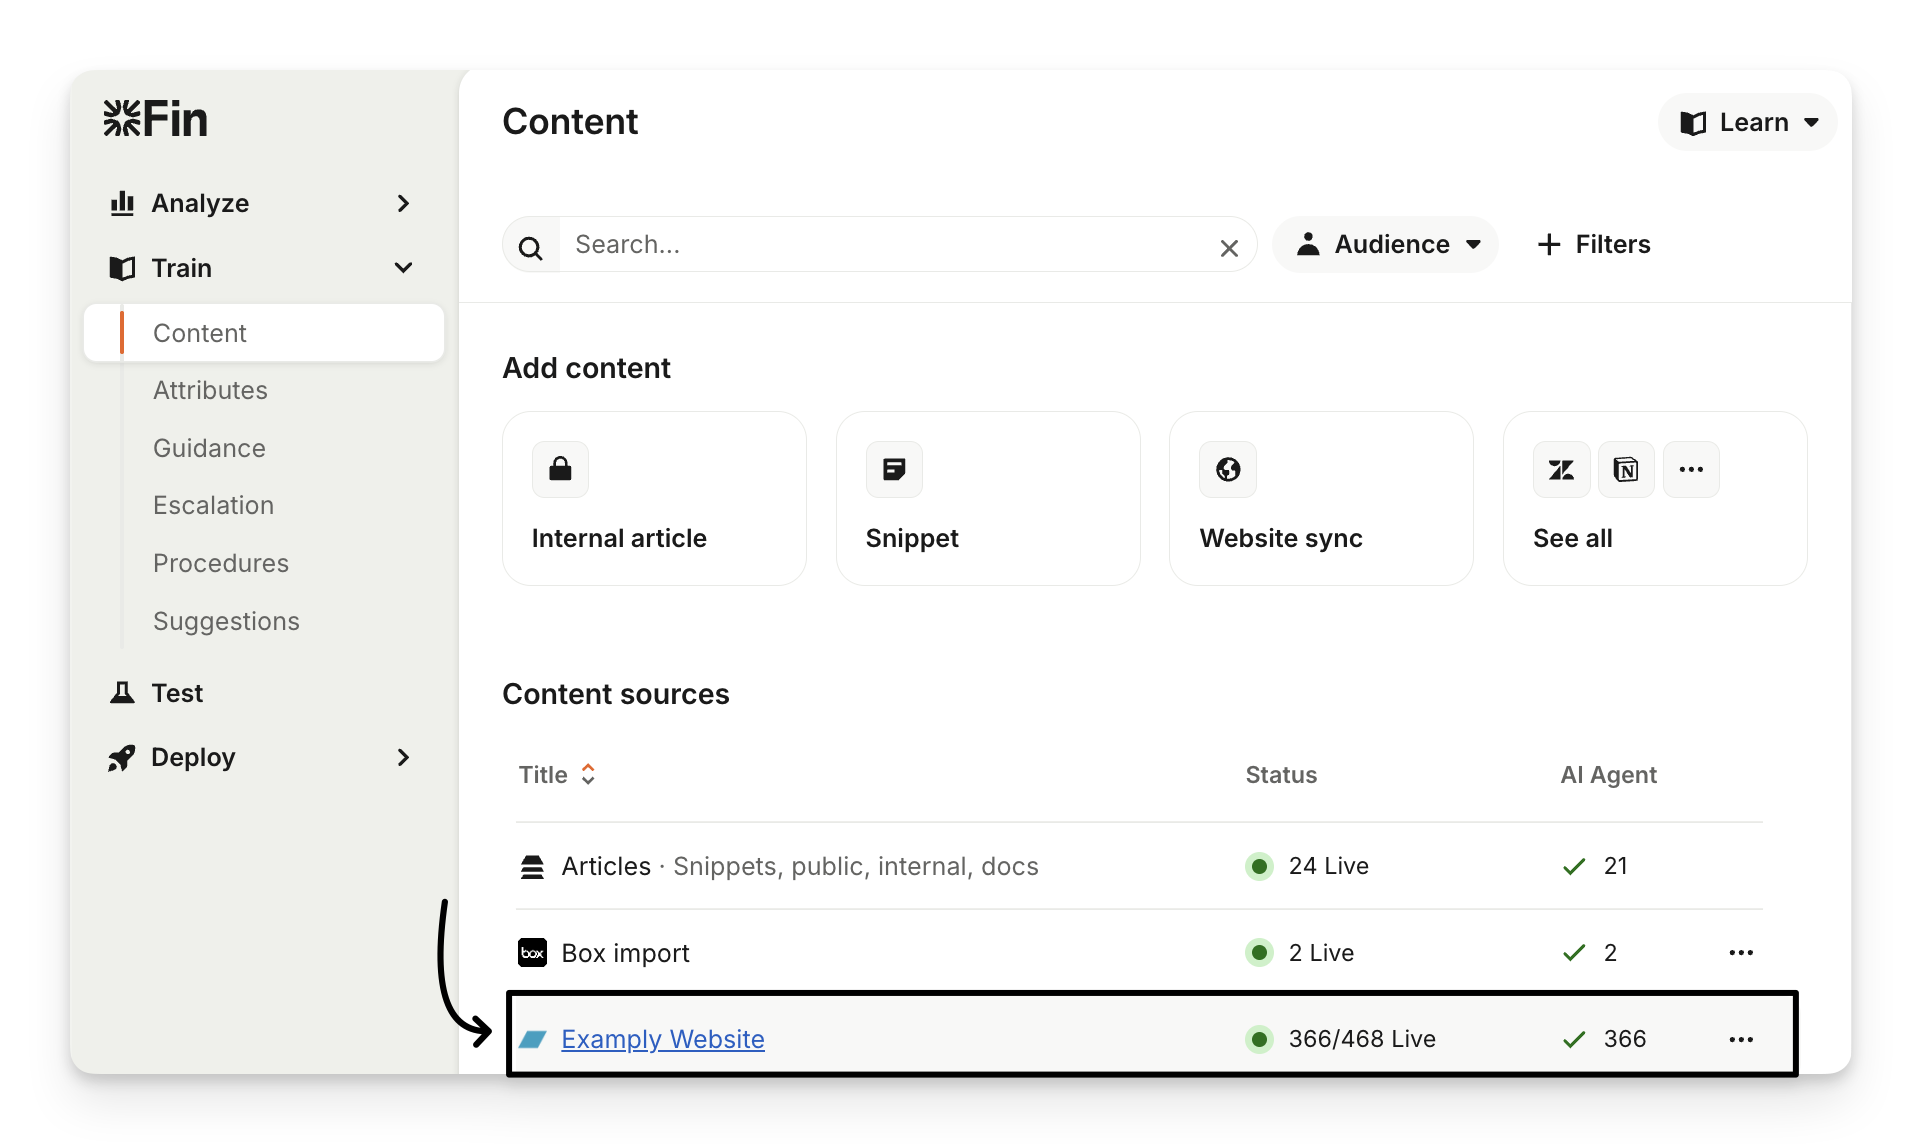Click the Filters button

coord(1594,245)
